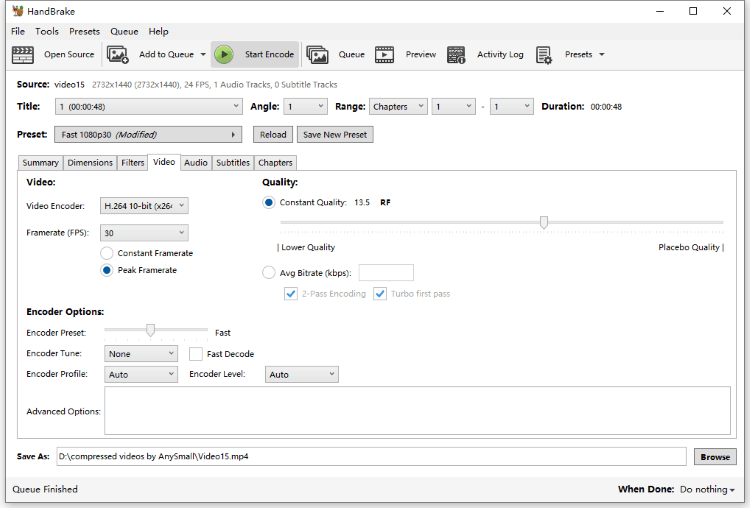
Task: Open the Title dropdown showing 1 (00:00:48)
Action: tap(149, 107)
